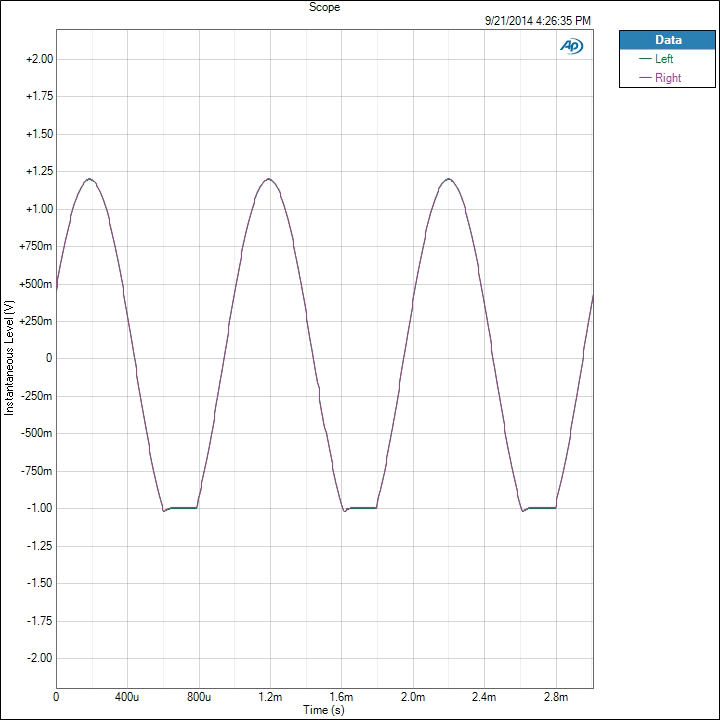Click the Instantaneous Level (V) axis label
Screen dimensions: 720x720
[9, 358]
